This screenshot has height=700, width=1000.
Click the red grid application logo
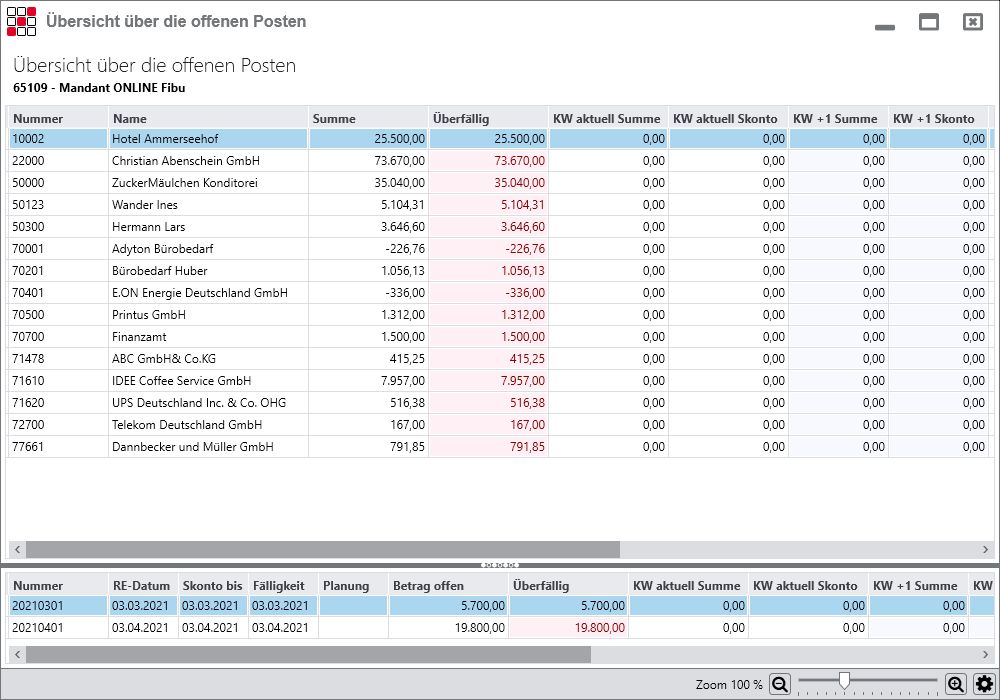21,21
